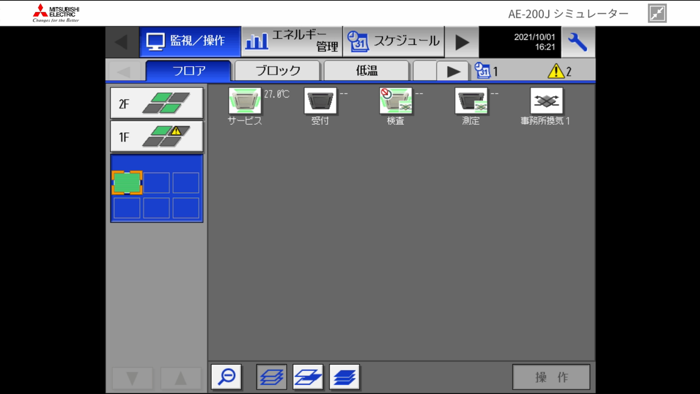The width and height of the screenshot is (700, 394).
Task: Select the サービス air conditioner unit icon
Action: point(245,100)
